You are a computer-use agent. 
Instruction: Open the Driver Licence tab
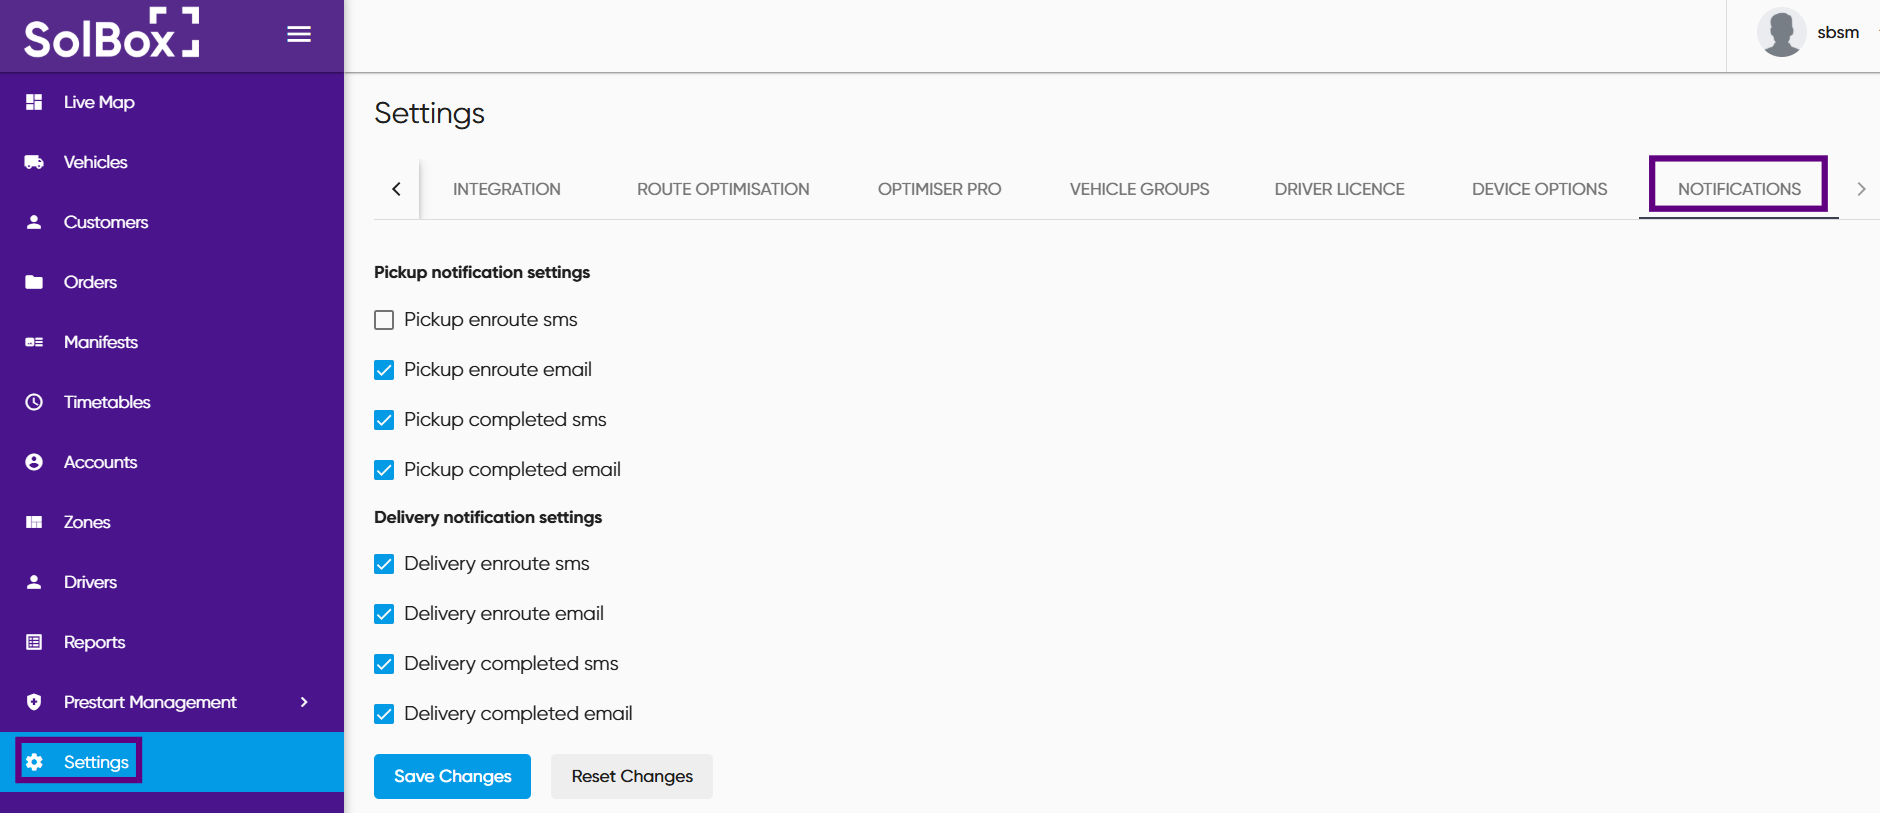(1339, 189)
